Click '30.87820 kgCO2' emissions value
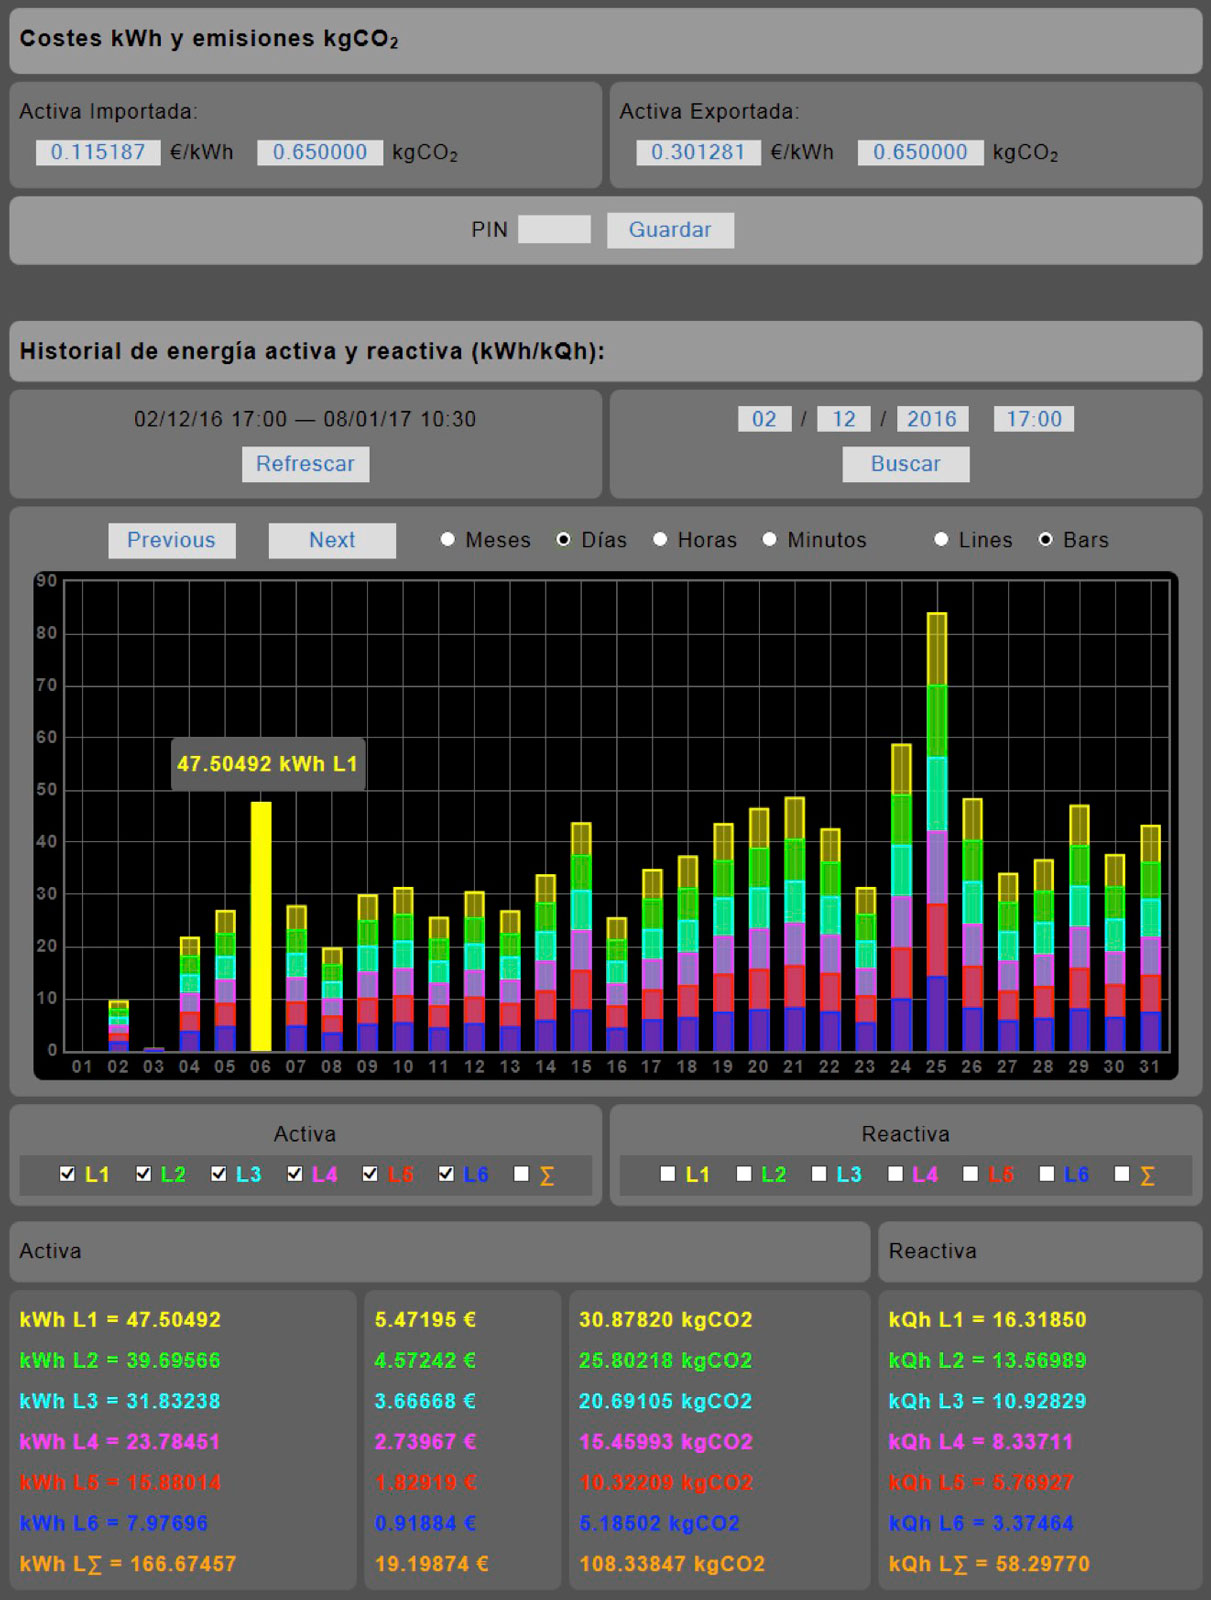The image size is (1211, 1600). [x=666, y=1320]
